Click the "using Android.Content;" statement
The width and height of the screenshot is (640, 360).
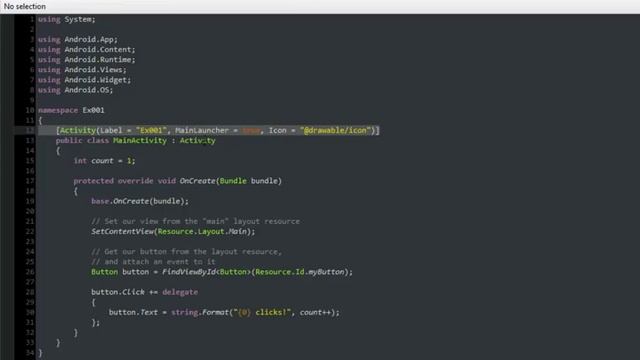tap(87, 49)
